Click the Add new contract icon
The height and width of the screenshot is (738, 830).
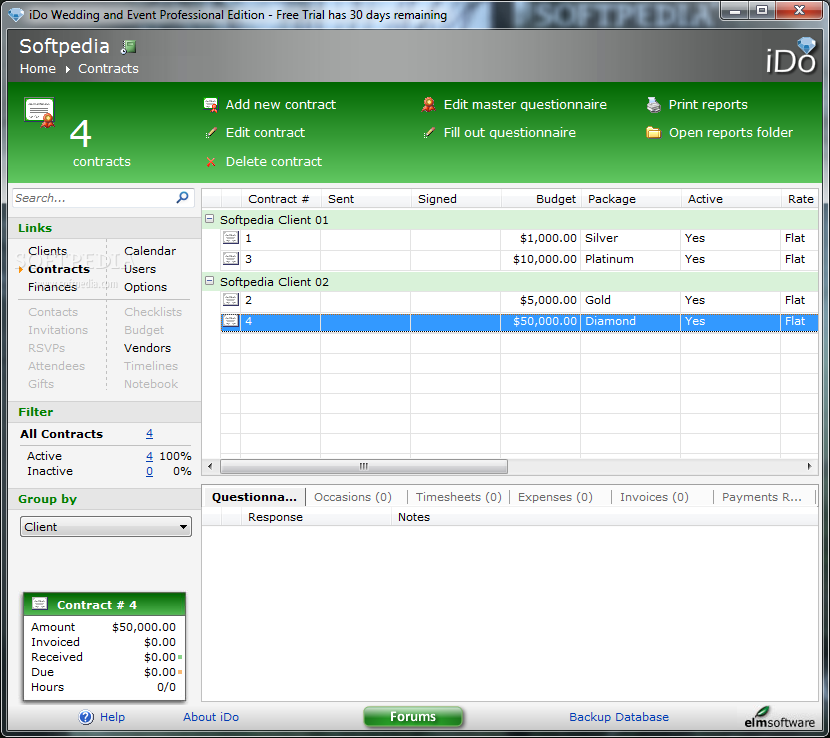coord(211,105)
